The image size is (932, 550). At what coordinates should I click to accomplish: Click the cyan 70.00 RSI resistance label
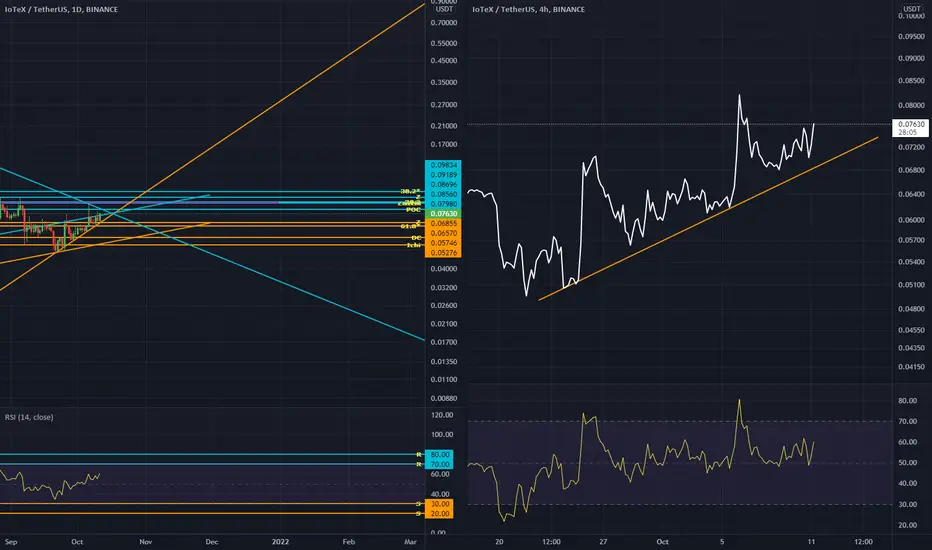439,464
